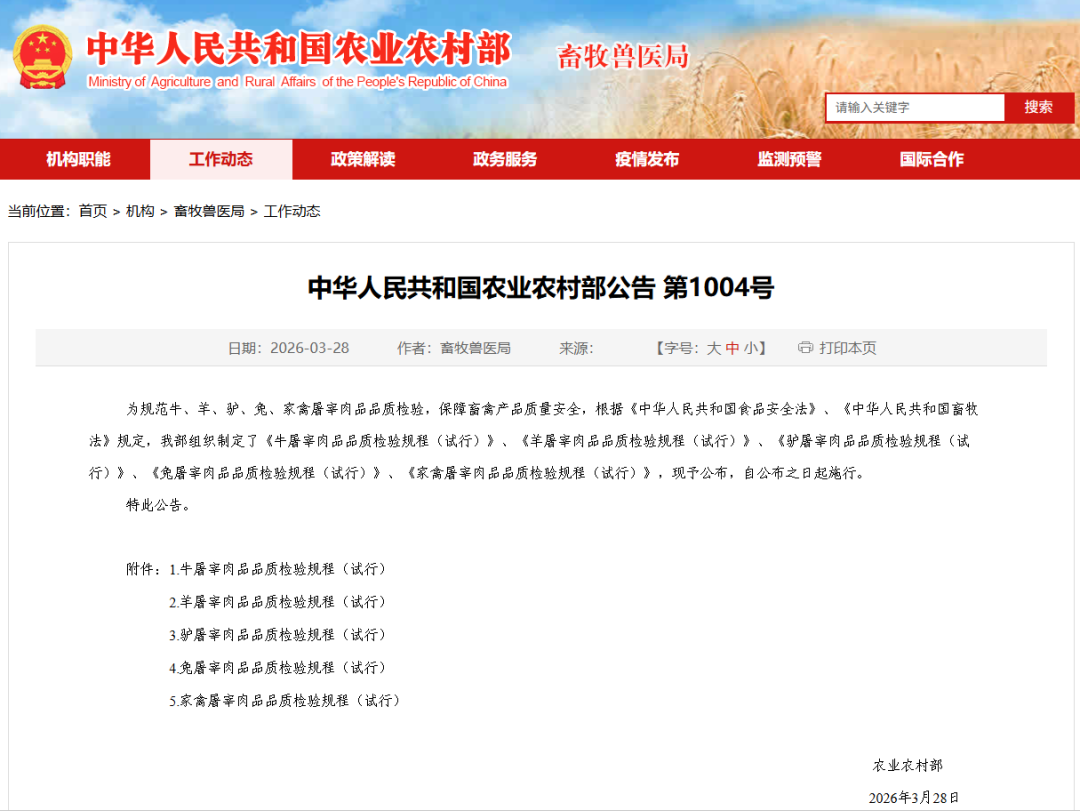The image size is (1080, 811).
Task: Click the 搜索 search button
Action: [1039, 107]
